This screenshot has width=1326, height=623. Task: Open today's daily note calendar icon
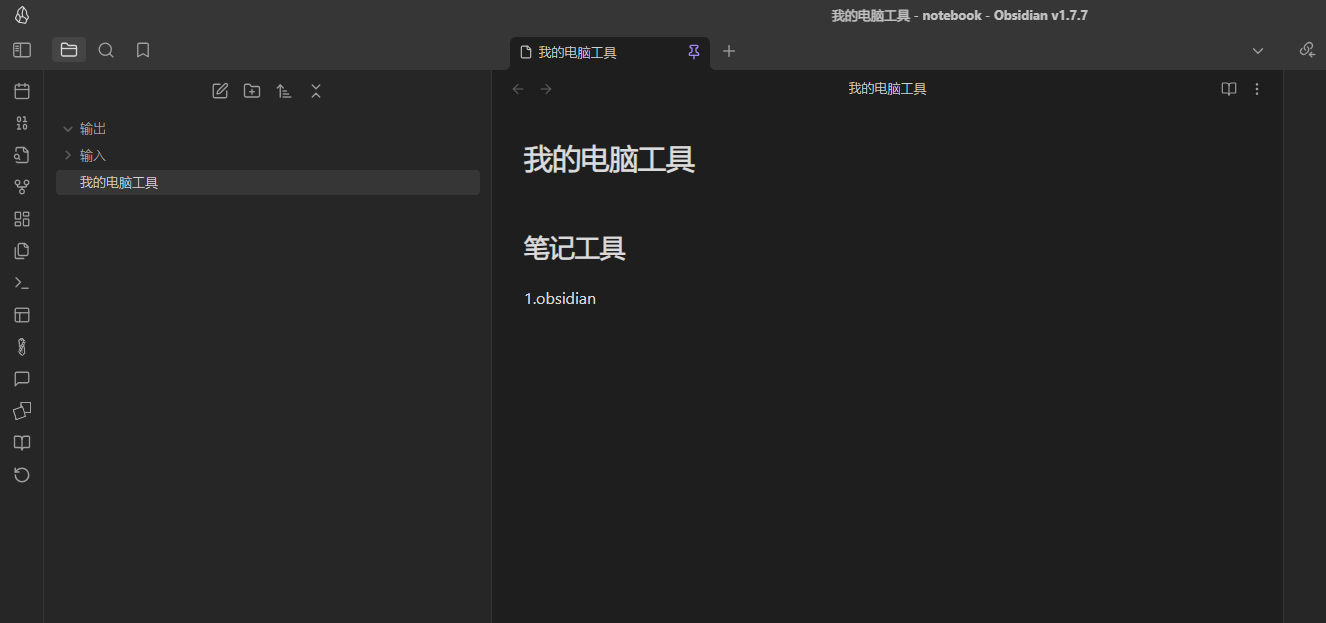[x=22, y=91]
